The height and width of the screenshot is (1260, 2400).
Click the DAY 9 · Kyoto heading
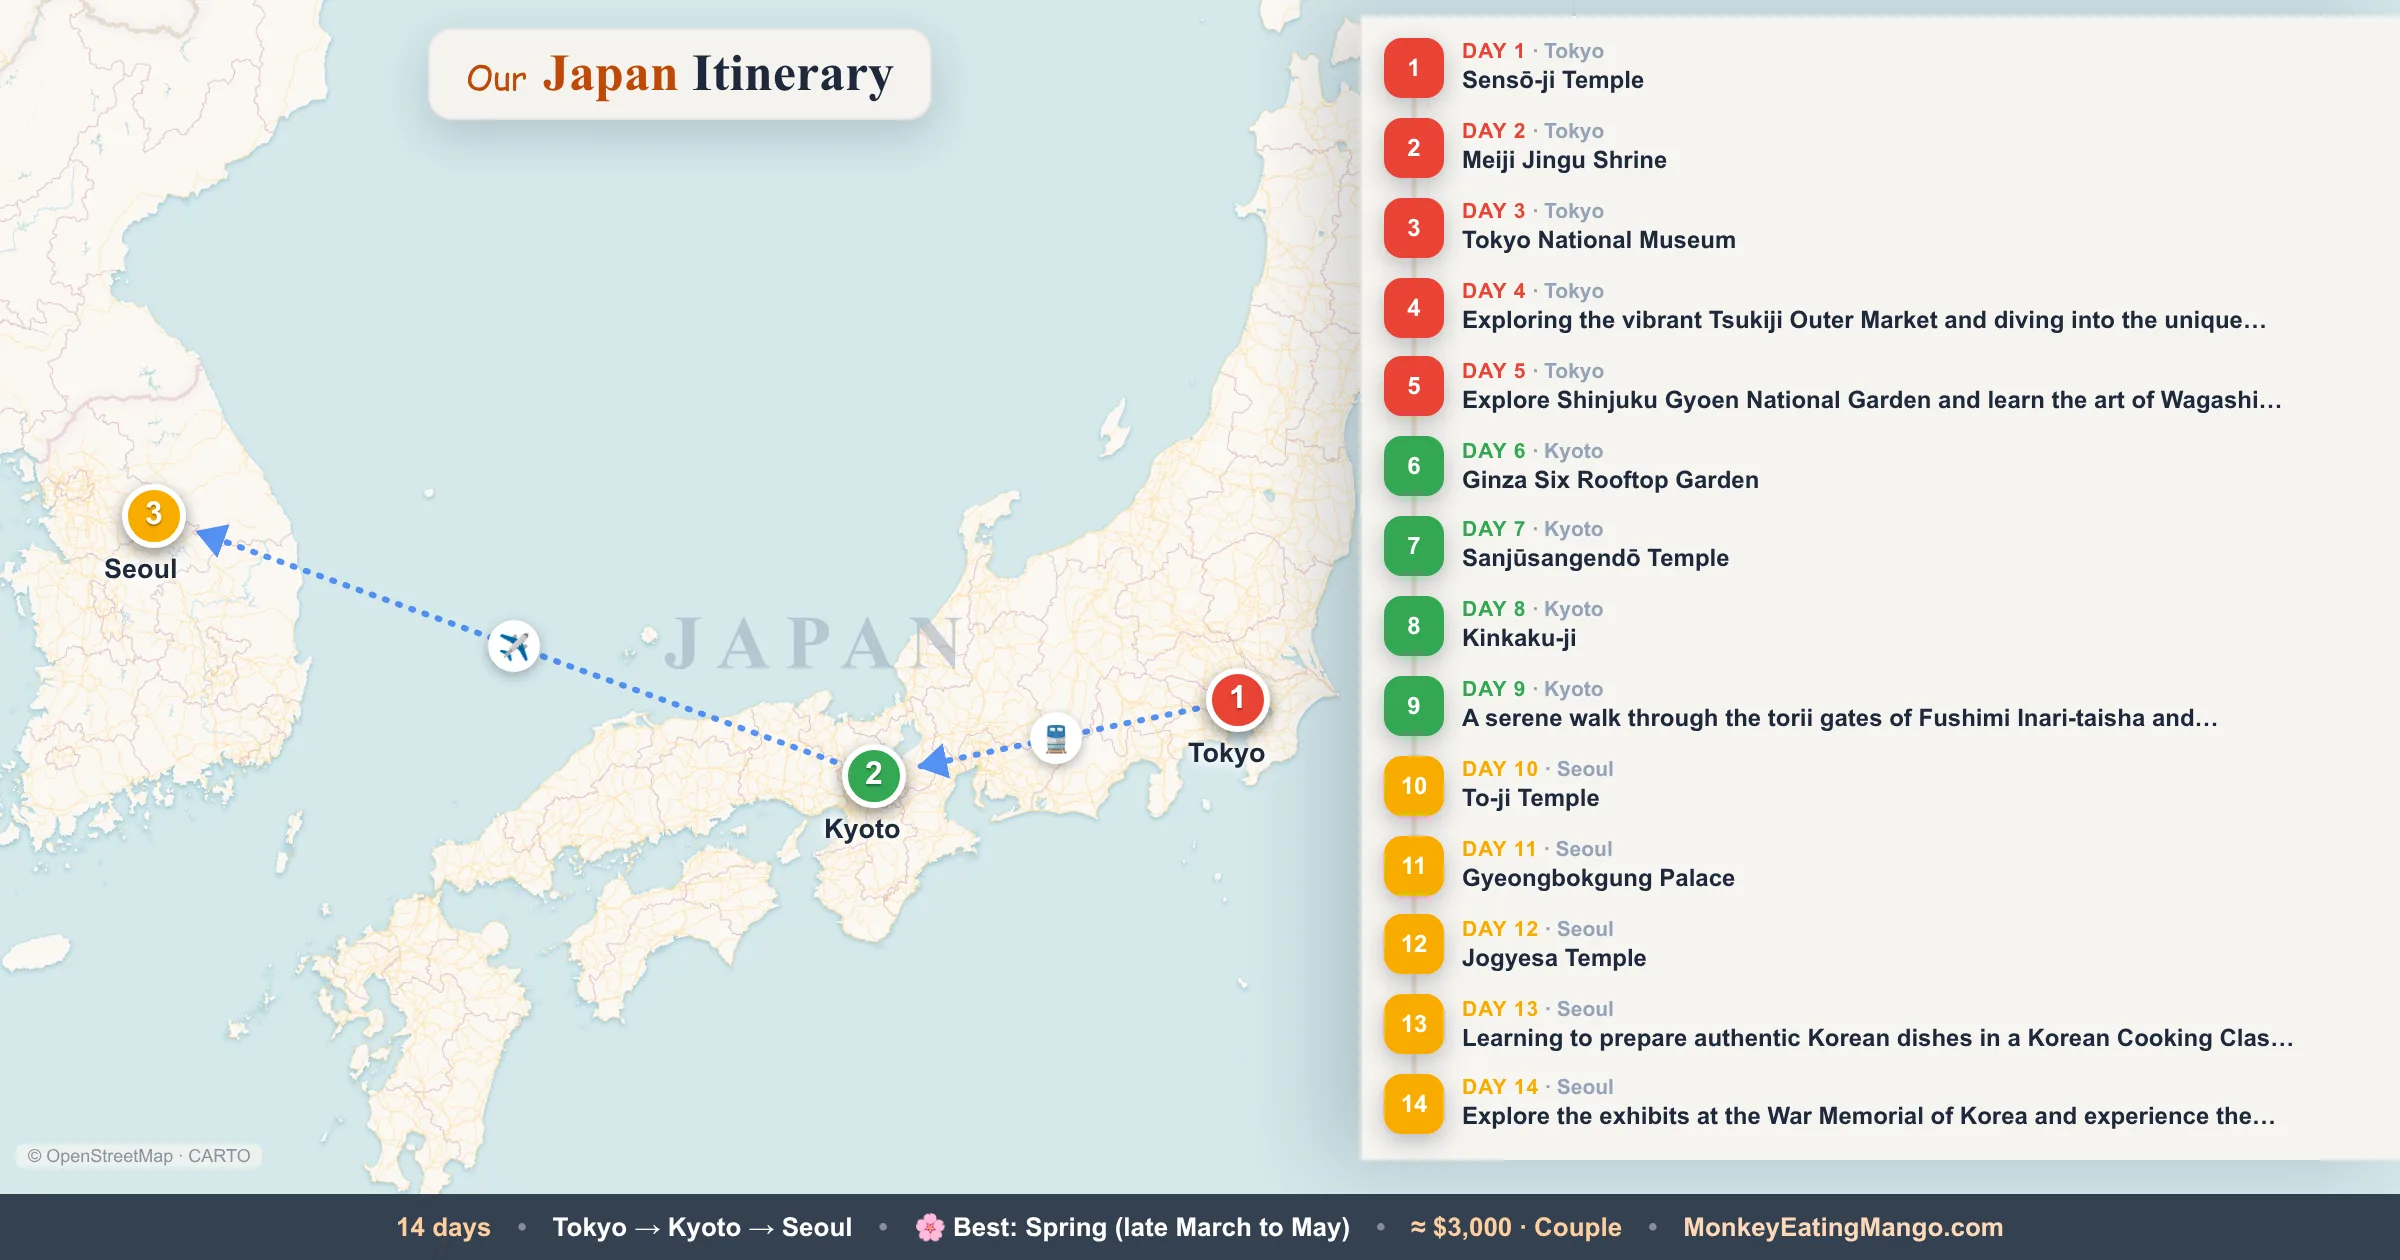[1532, 689]
